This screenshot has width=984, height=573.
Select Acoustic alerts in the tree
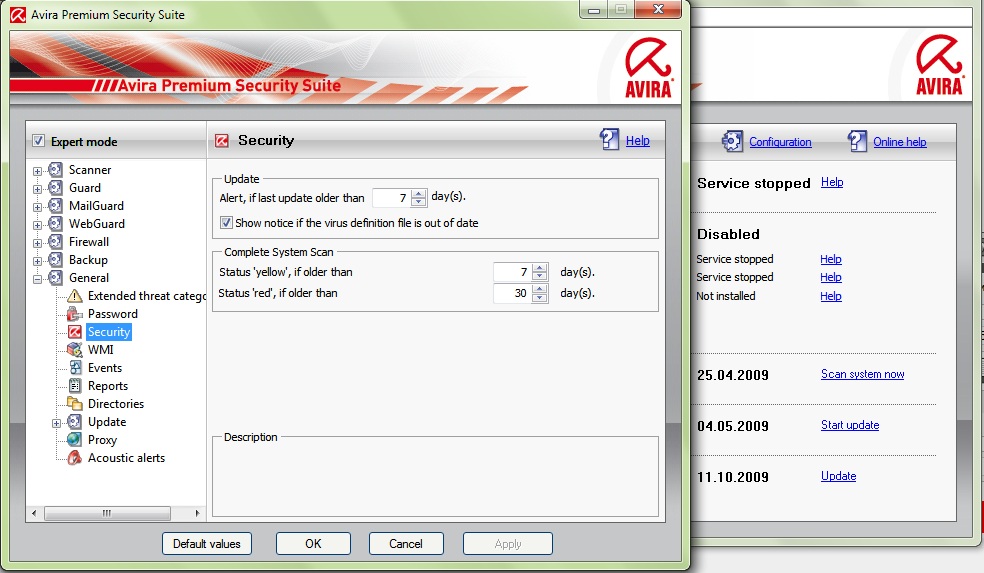(x=126, y=458)
